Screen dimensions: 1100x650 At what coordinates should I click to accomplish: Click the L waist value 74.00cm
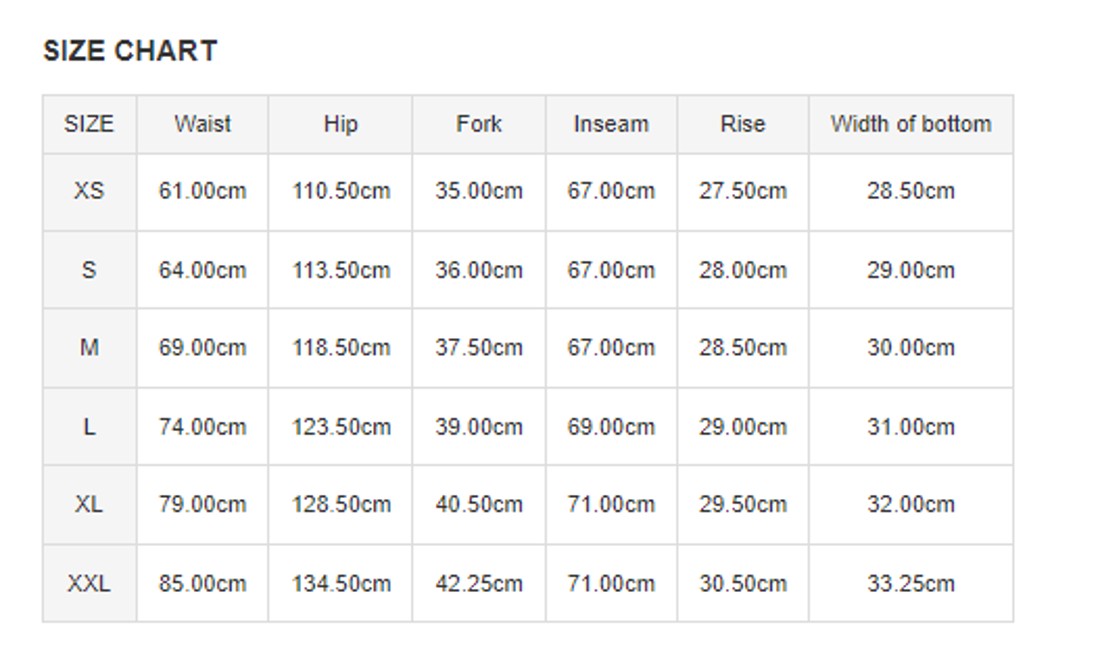point(202,427)
